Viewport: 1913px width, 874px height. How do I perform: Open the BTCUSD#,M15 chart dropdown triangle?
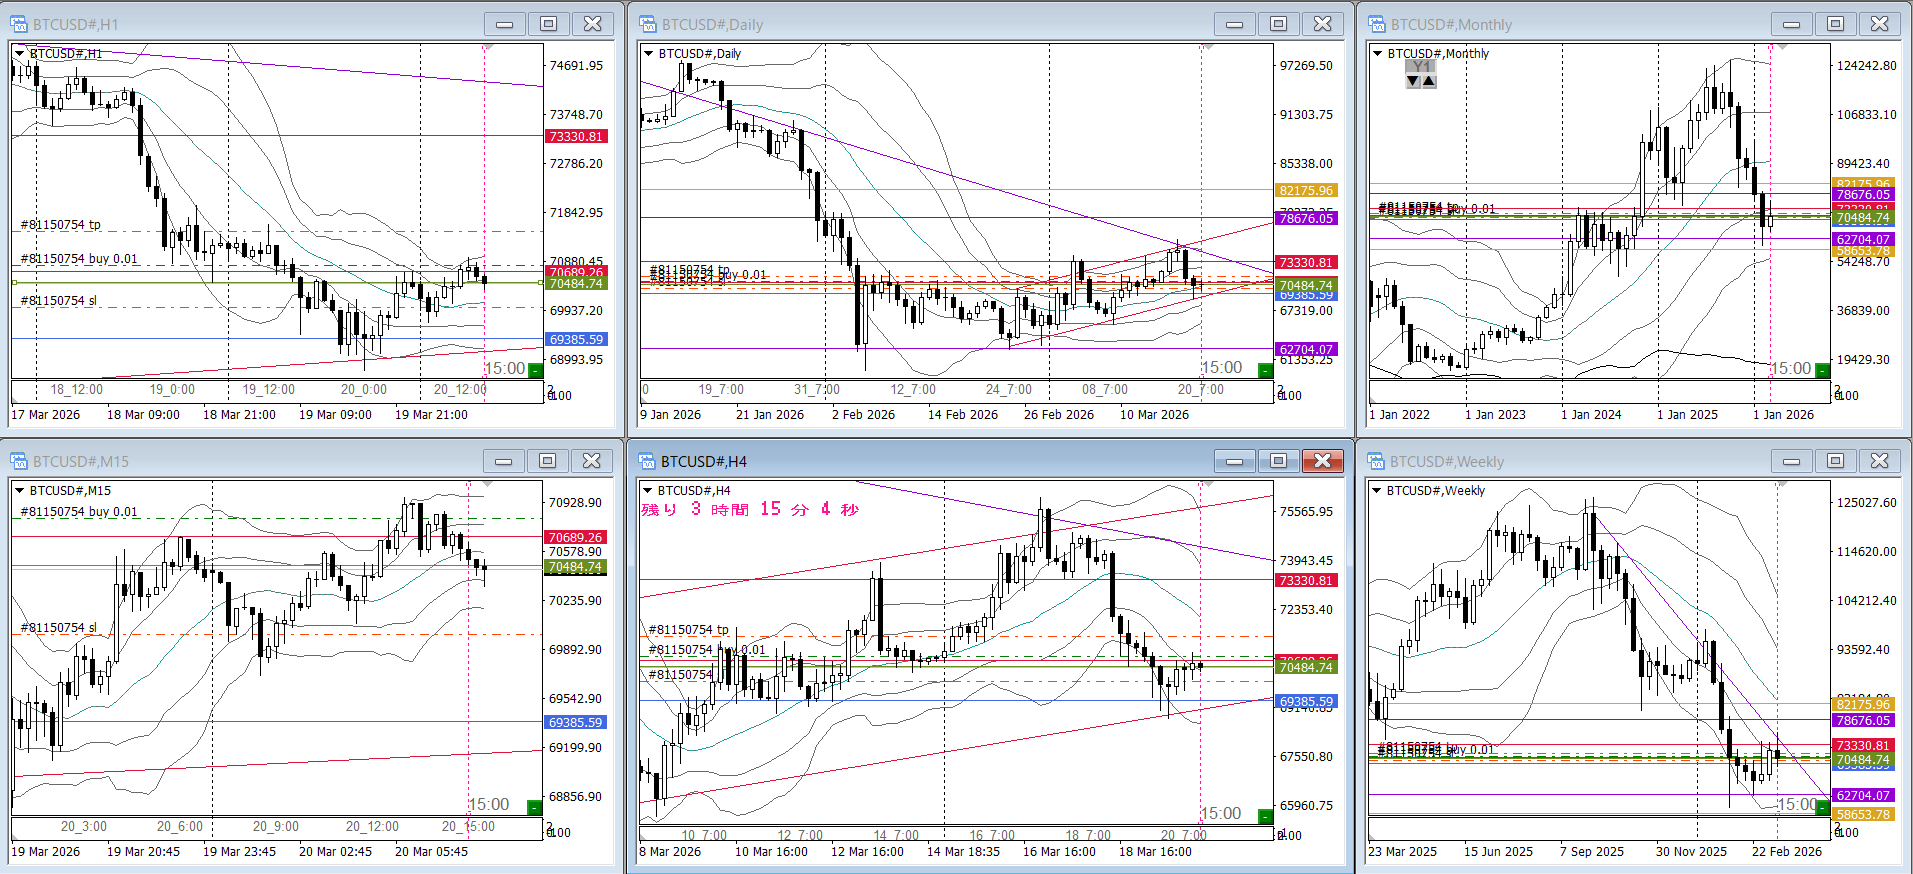pos(19,491)
